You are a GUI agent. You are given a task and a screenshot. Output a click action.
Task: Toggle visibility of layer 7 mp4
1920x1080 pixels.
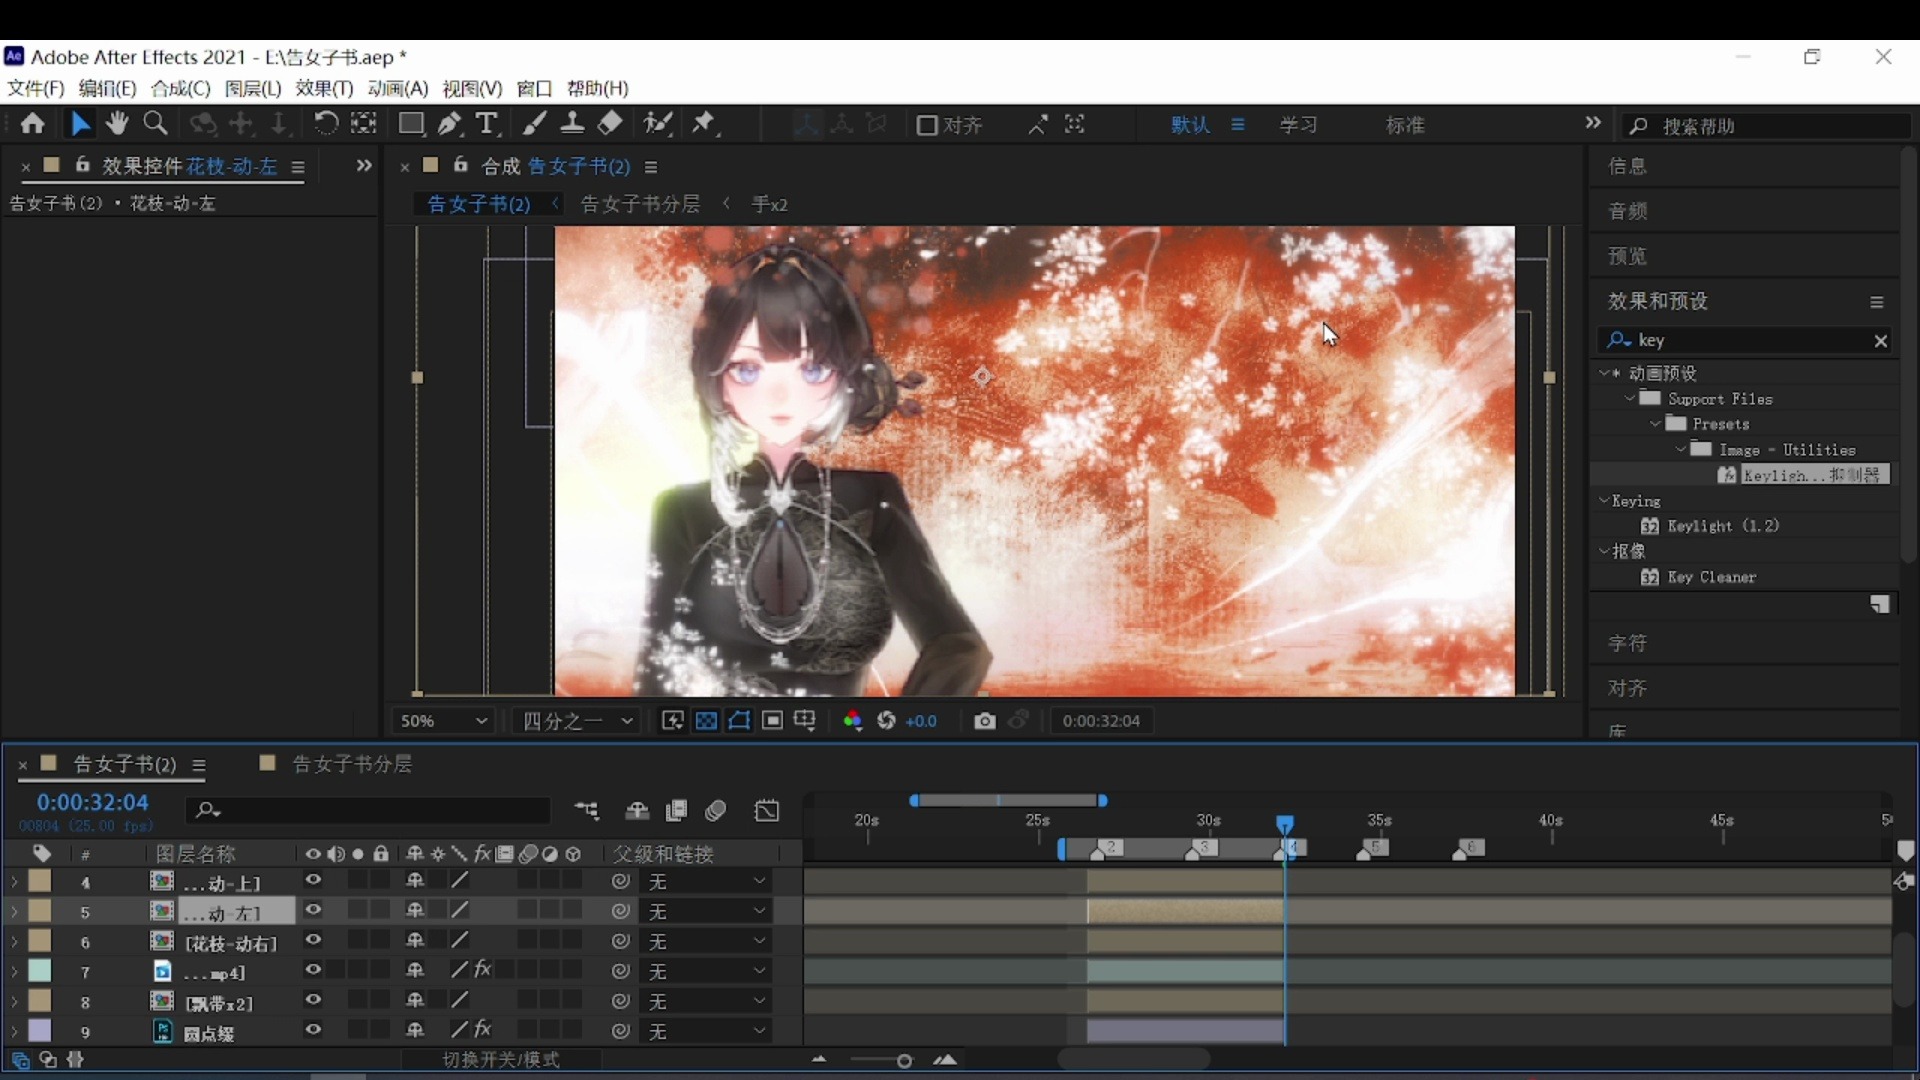tap(313, 970)
